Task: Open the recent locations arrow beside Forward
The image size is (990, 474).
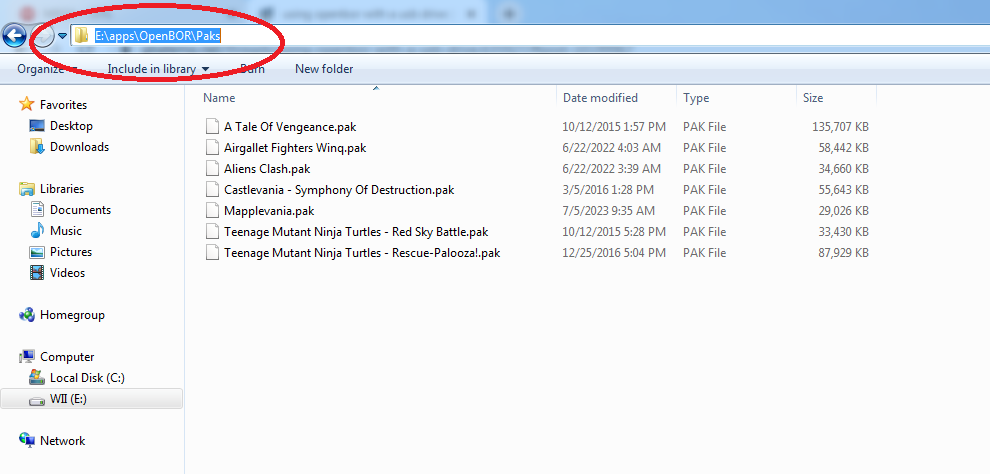Action: (62, 36)
